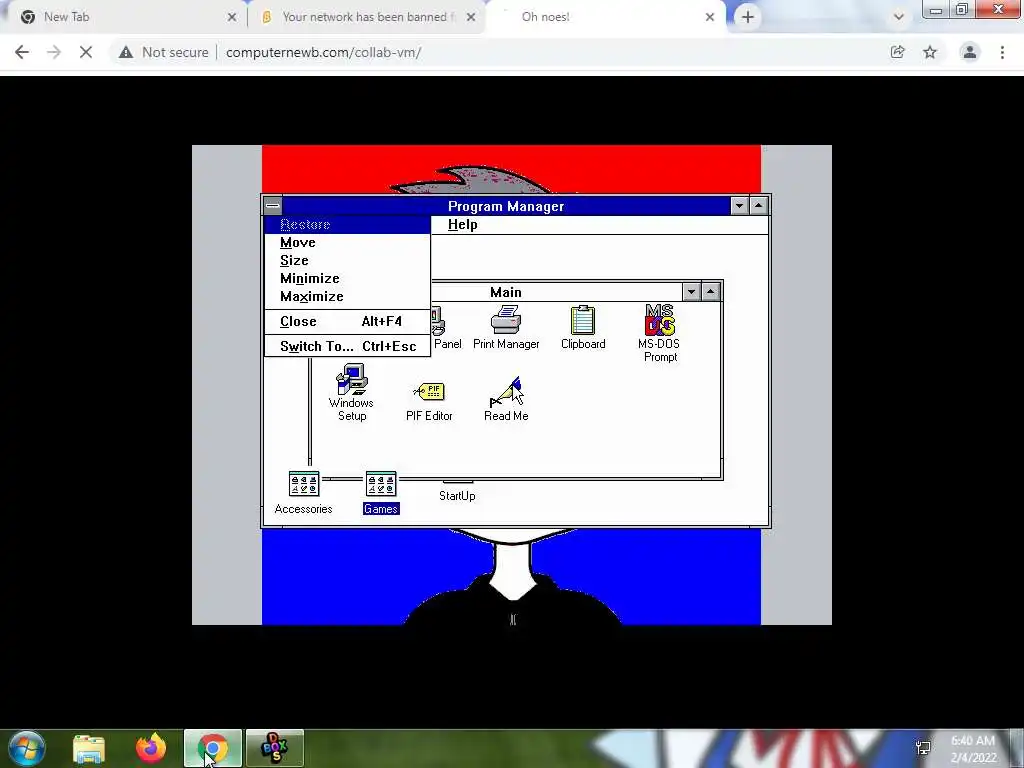This screenshot has width=1024, height=768.
Task: Click Windows Start orb in taskbar
Action: click(x=27, y=748)
